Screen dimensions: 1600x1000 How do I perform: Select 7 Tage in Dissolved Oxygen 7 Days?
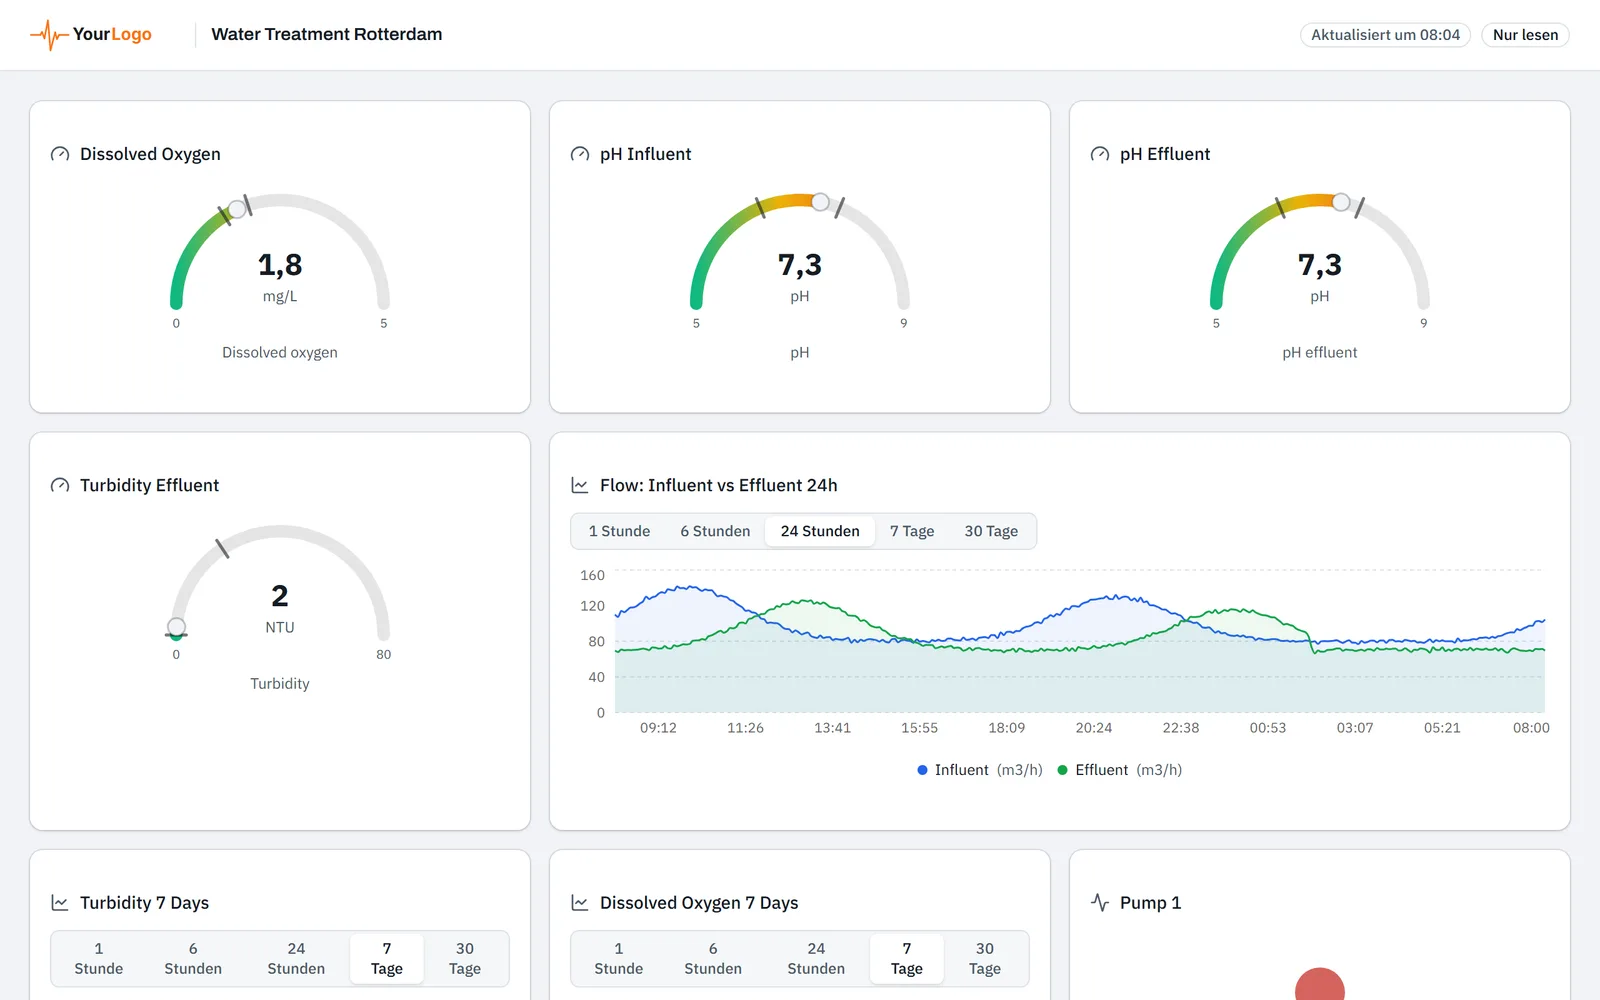(907, 959)
